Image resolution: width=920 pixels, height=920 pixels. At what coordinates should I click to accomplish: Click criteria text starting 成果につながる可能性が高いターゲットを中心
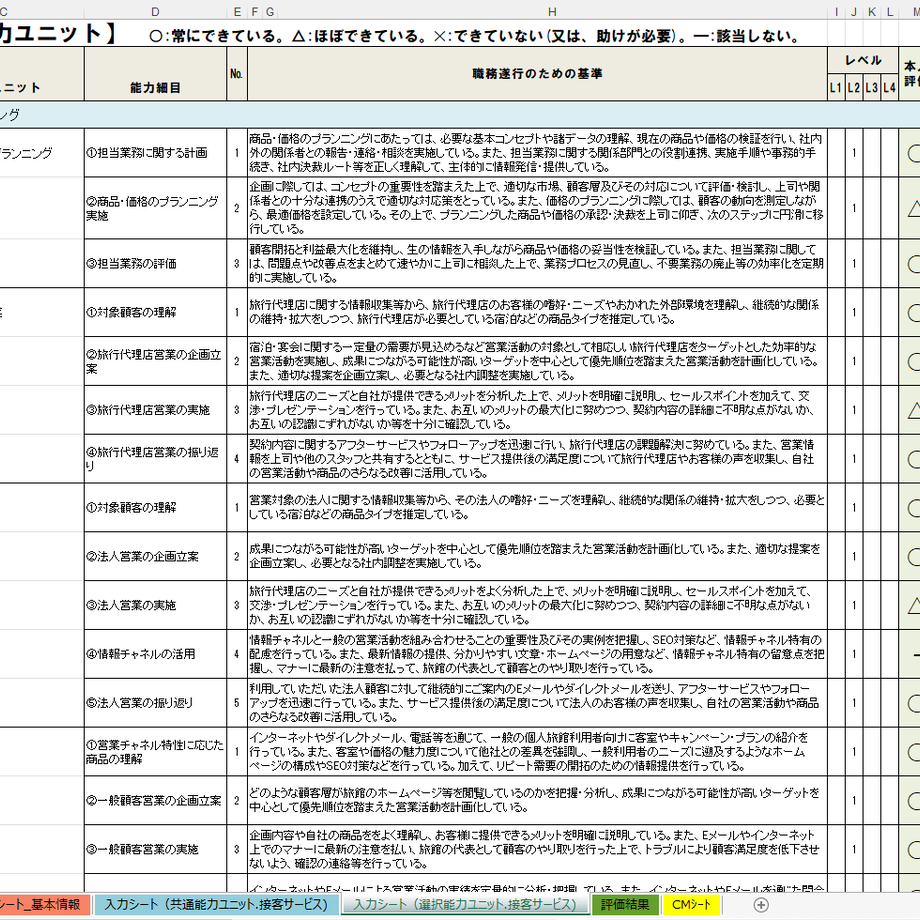click(x=537, y=556)
